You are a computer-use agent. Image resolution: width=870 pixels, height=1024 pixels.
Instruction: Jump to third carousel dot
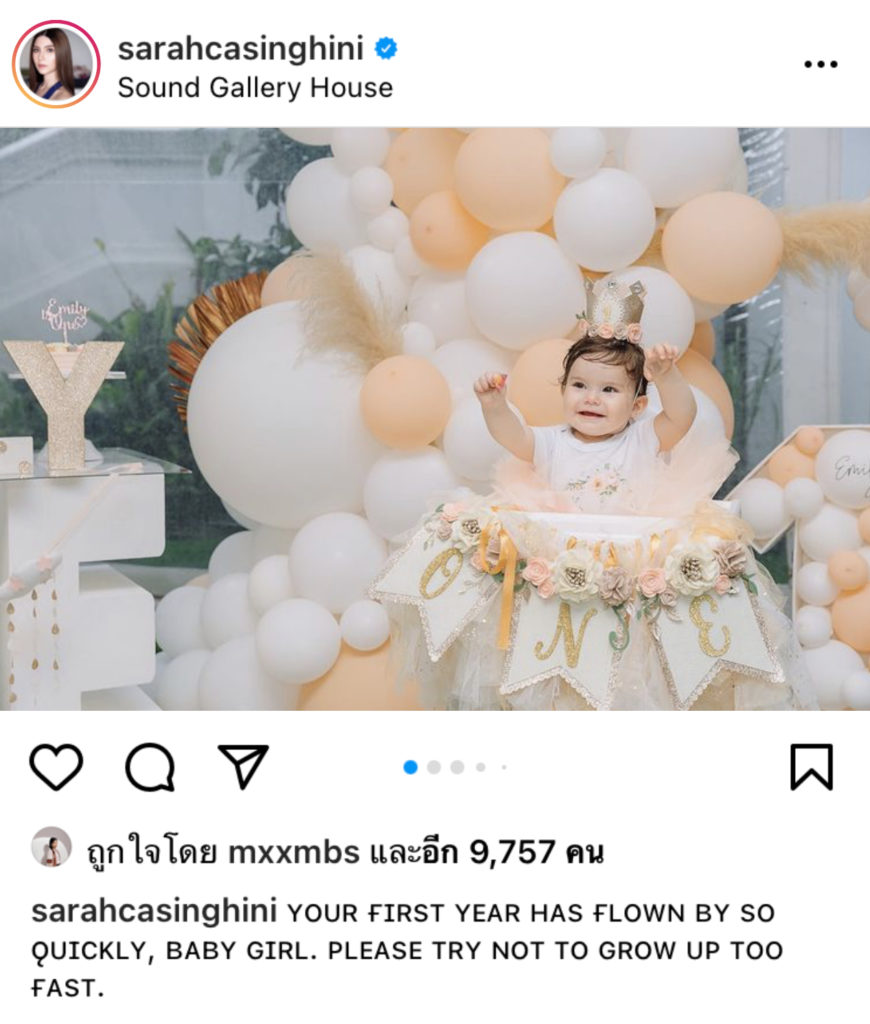(x=457, y=767)
